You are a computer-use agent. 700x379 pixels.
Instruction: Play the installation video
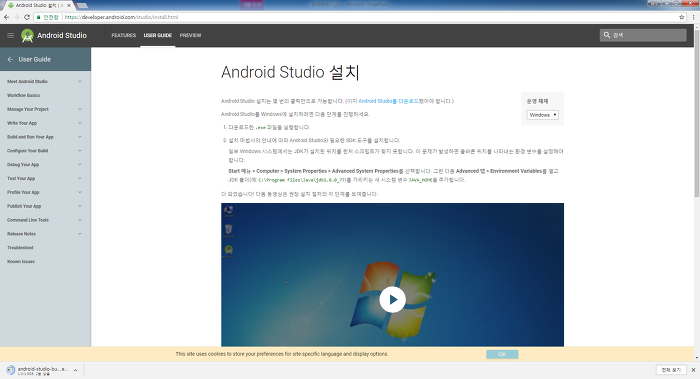click(392, 300)
